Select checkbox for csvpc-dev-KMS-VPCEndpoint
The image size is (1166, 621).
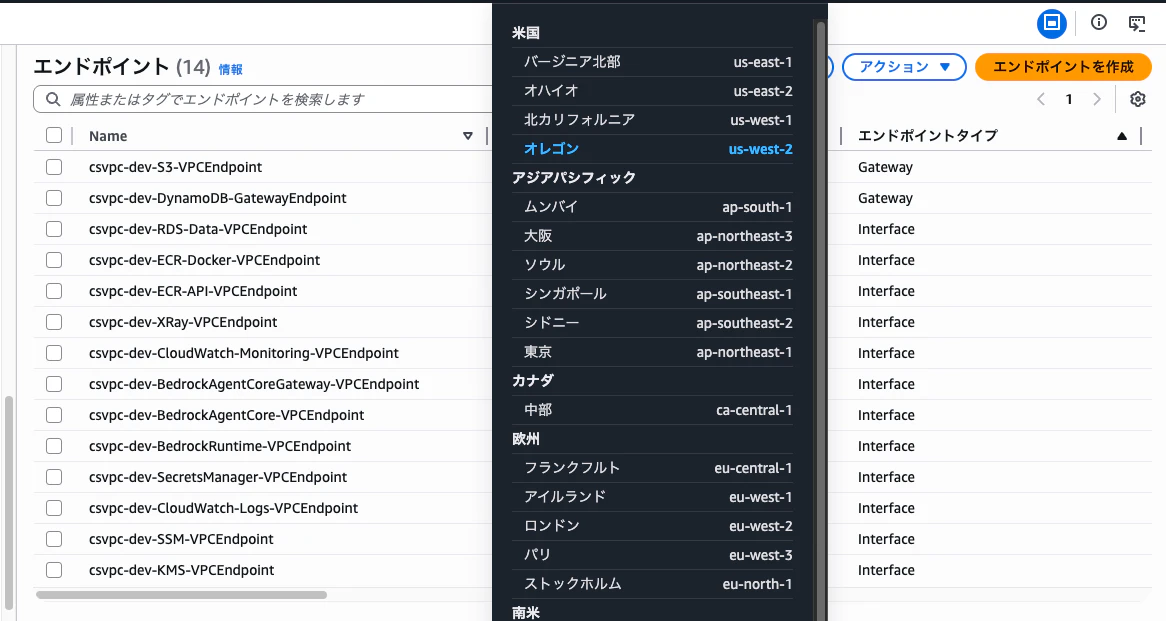(54, 570)
